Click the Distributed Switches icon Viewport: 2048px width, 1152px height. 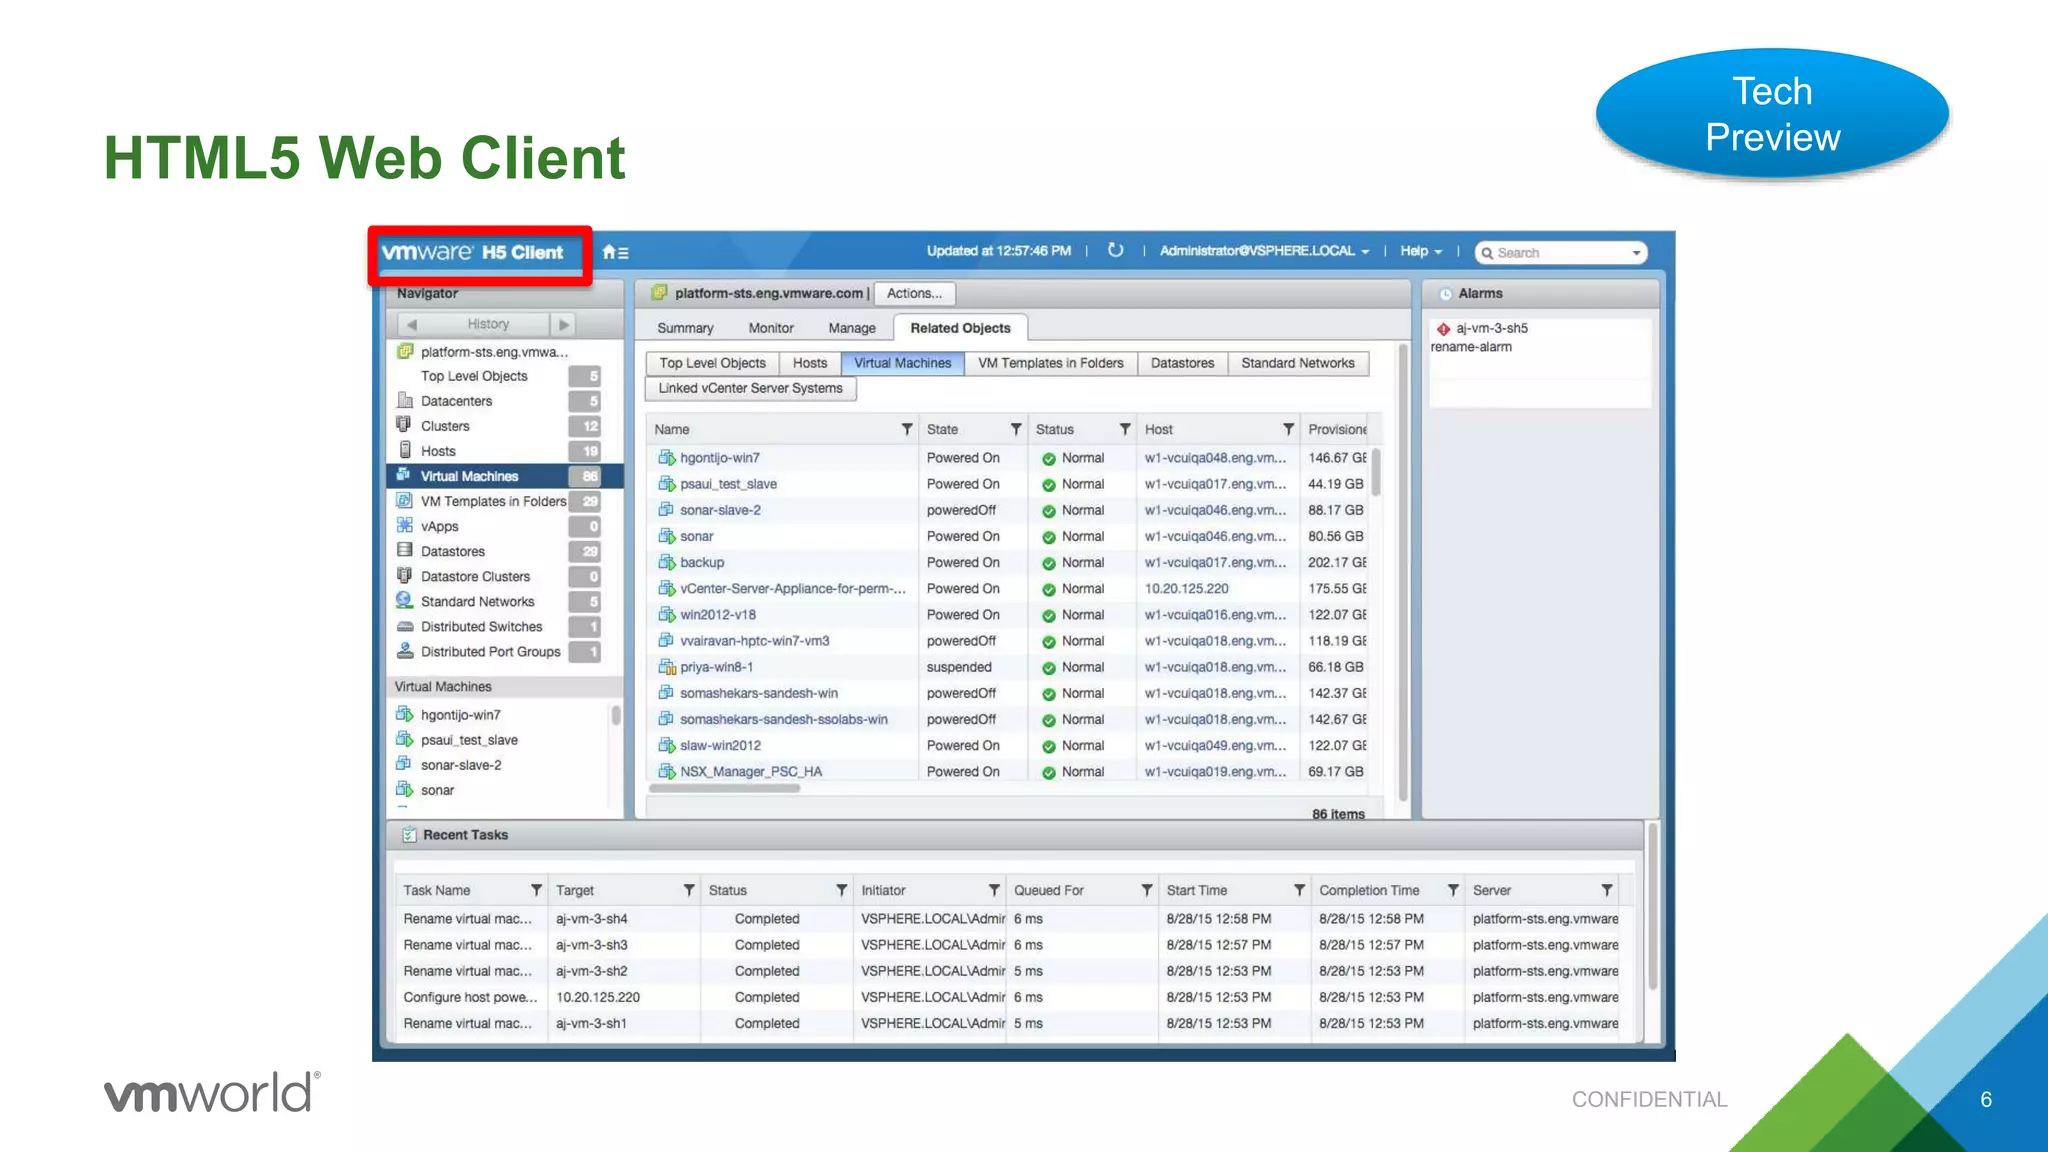point(405,626)
